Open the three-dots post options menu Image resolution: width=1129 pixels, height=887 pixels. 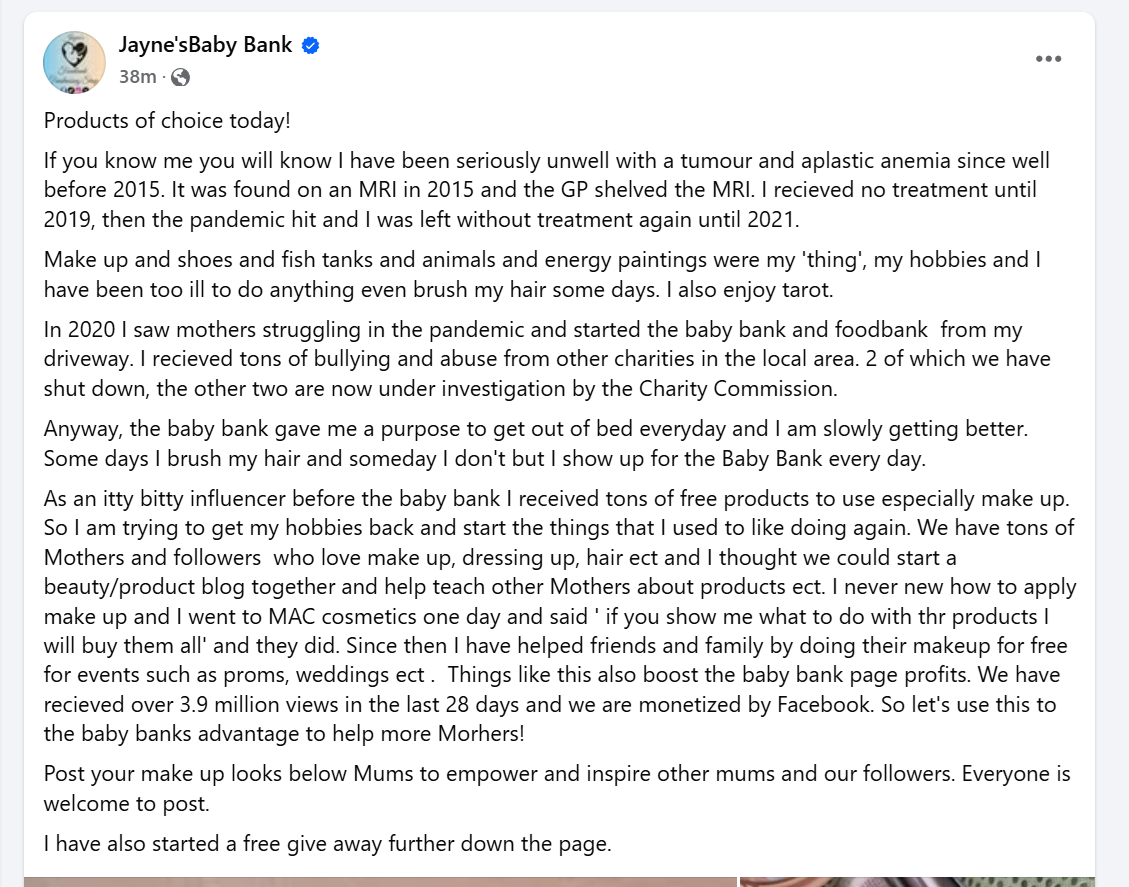tap(1048, 59)
